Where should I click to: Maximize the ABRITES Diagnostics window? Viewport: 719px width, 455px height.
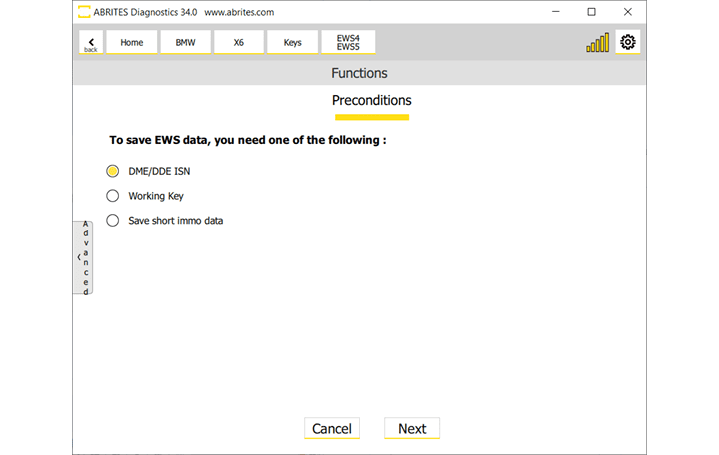tap(591, 12)
